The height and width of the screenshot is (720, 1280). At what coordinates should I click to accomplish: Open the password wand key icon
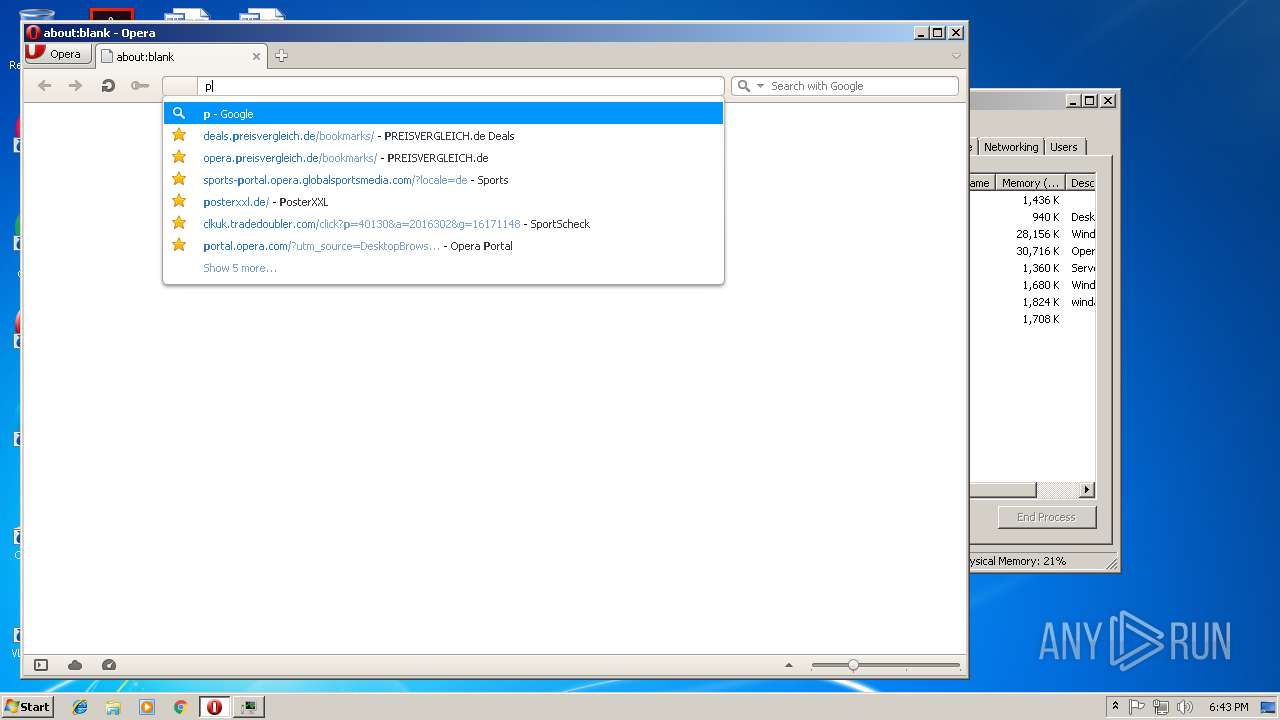(x=140, y=86)
